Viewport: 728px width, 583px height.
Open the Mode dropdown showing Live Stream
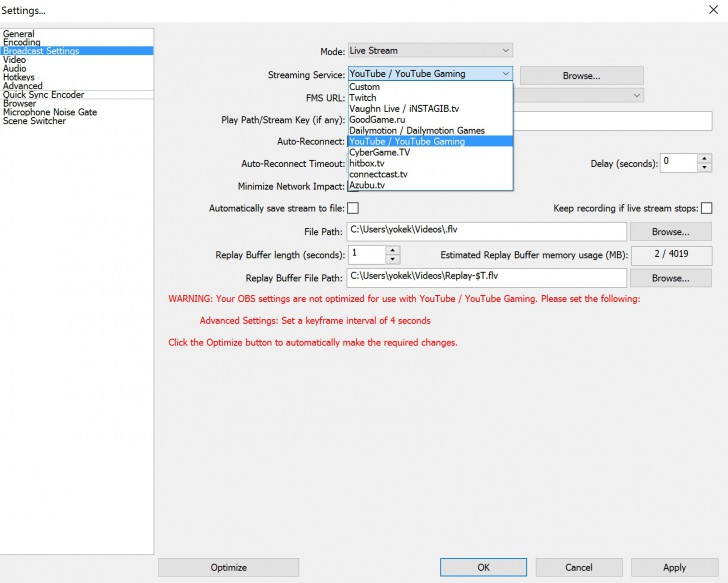click(x=430, y=50)
